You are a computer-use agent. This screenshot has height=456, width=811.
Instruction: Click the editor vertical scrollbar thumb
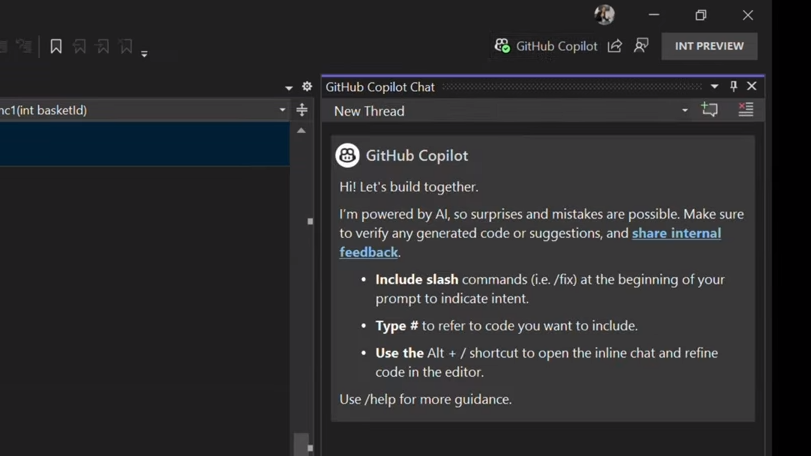tap(301, 444)
